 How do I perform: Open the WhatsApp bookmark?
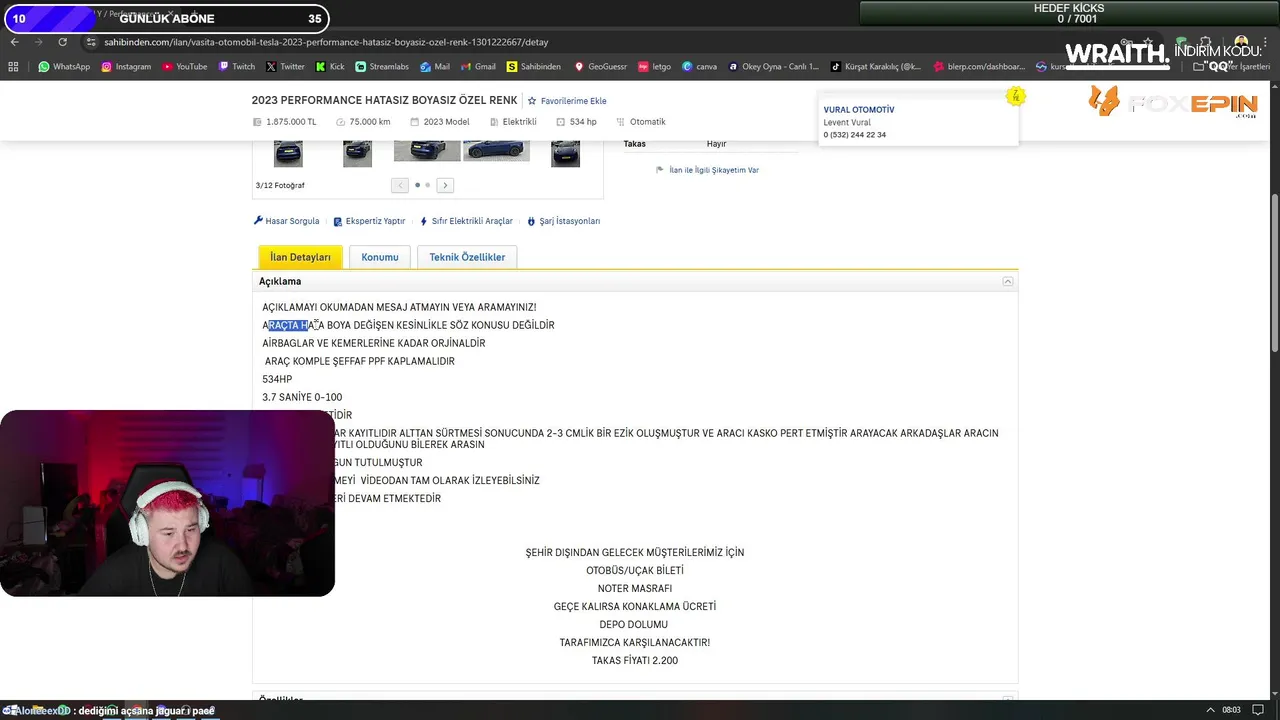pos(64,67)
